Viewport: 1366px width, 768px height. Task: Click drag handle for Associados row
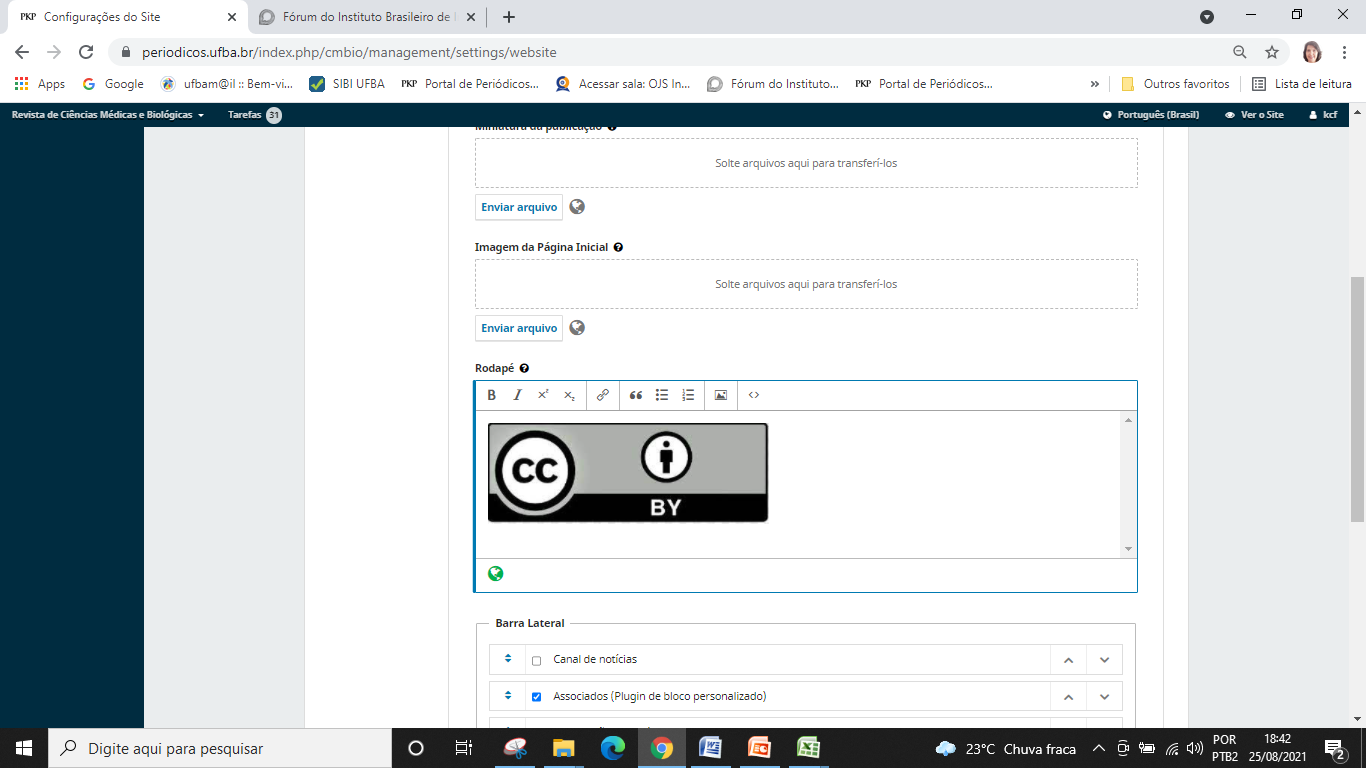tap(508, 696)
